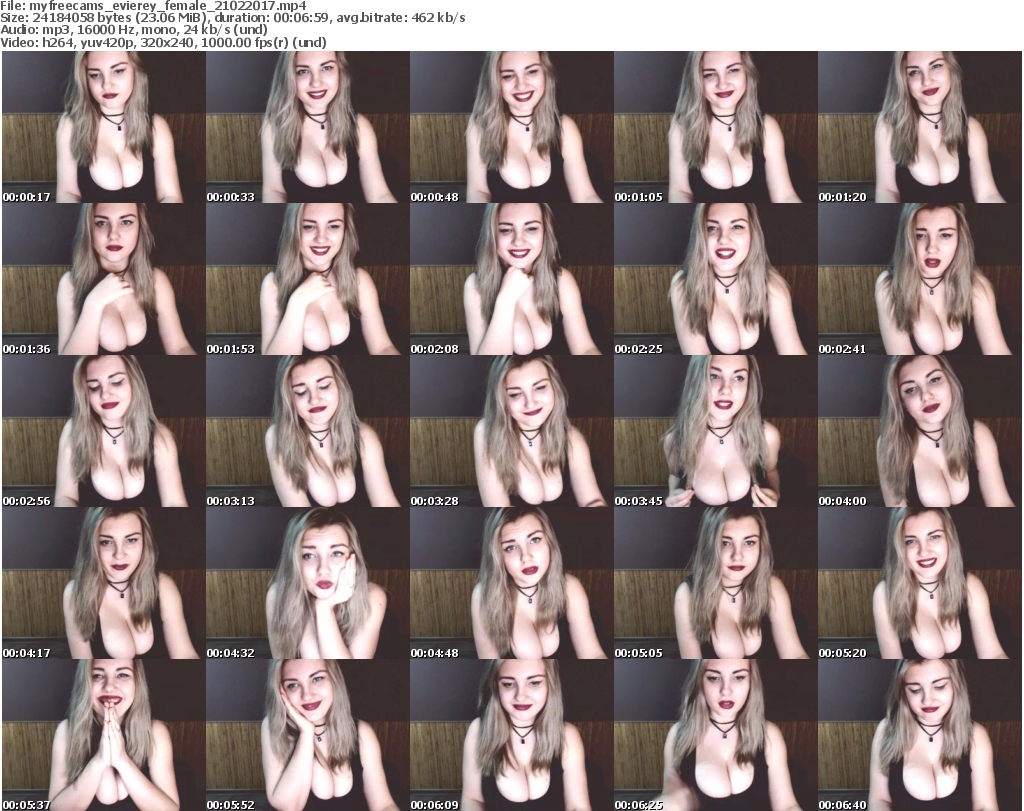The image size is (1024, 811).
Task: Click the 00:02:41 frame
Action: pos(920,279)
